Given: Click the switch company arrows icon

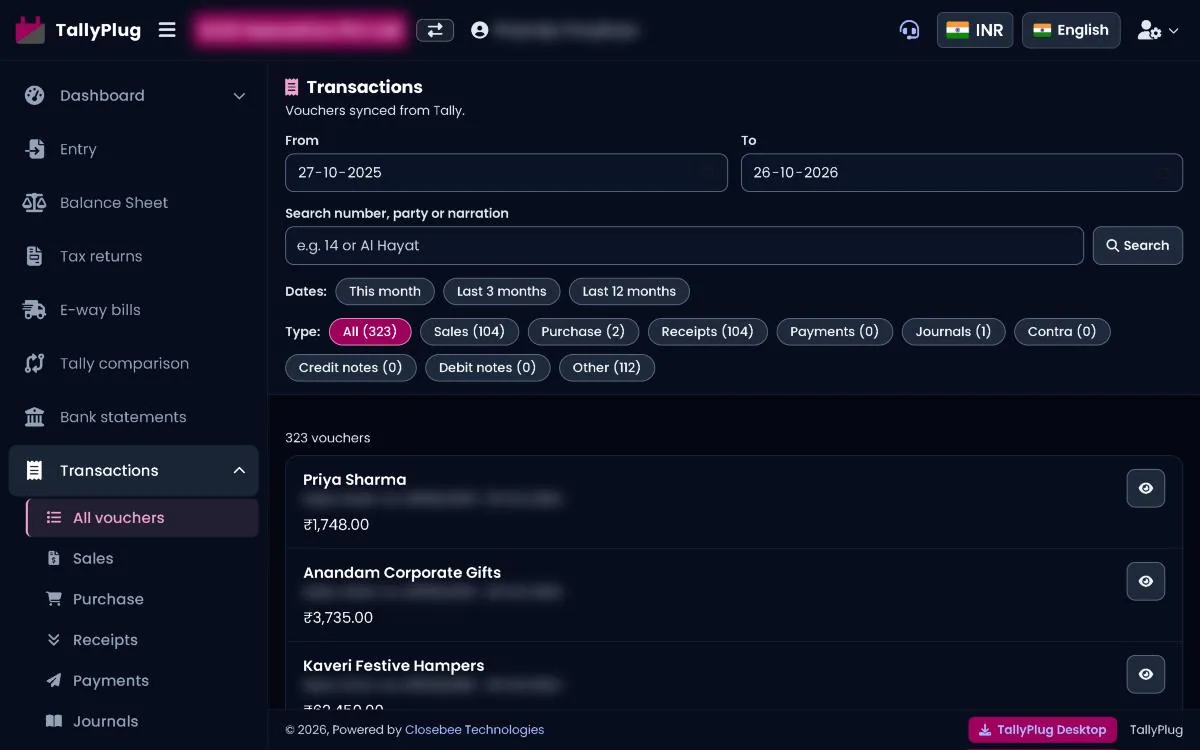Looking at the screenshot, I should coord(435,30).
